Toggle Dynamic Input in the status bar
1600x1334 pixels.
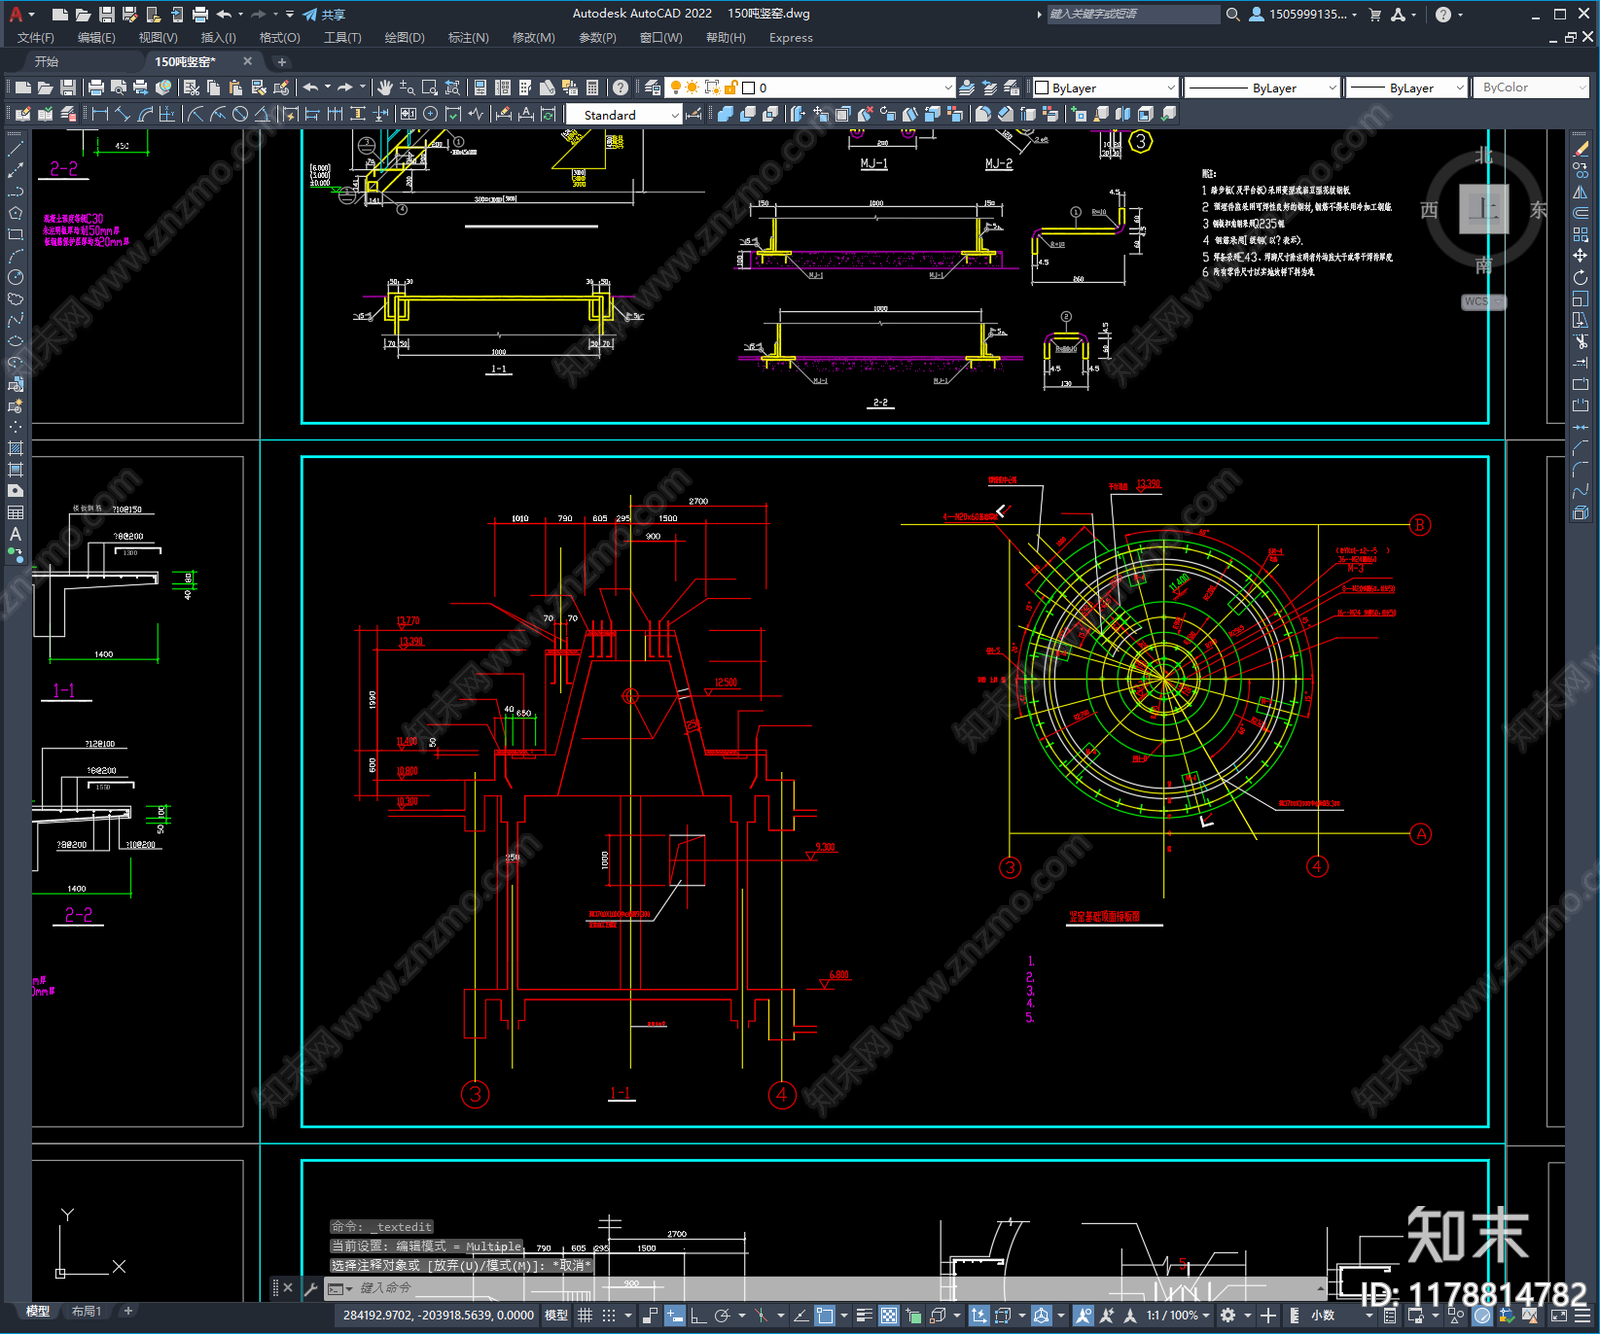(675, 1315)
